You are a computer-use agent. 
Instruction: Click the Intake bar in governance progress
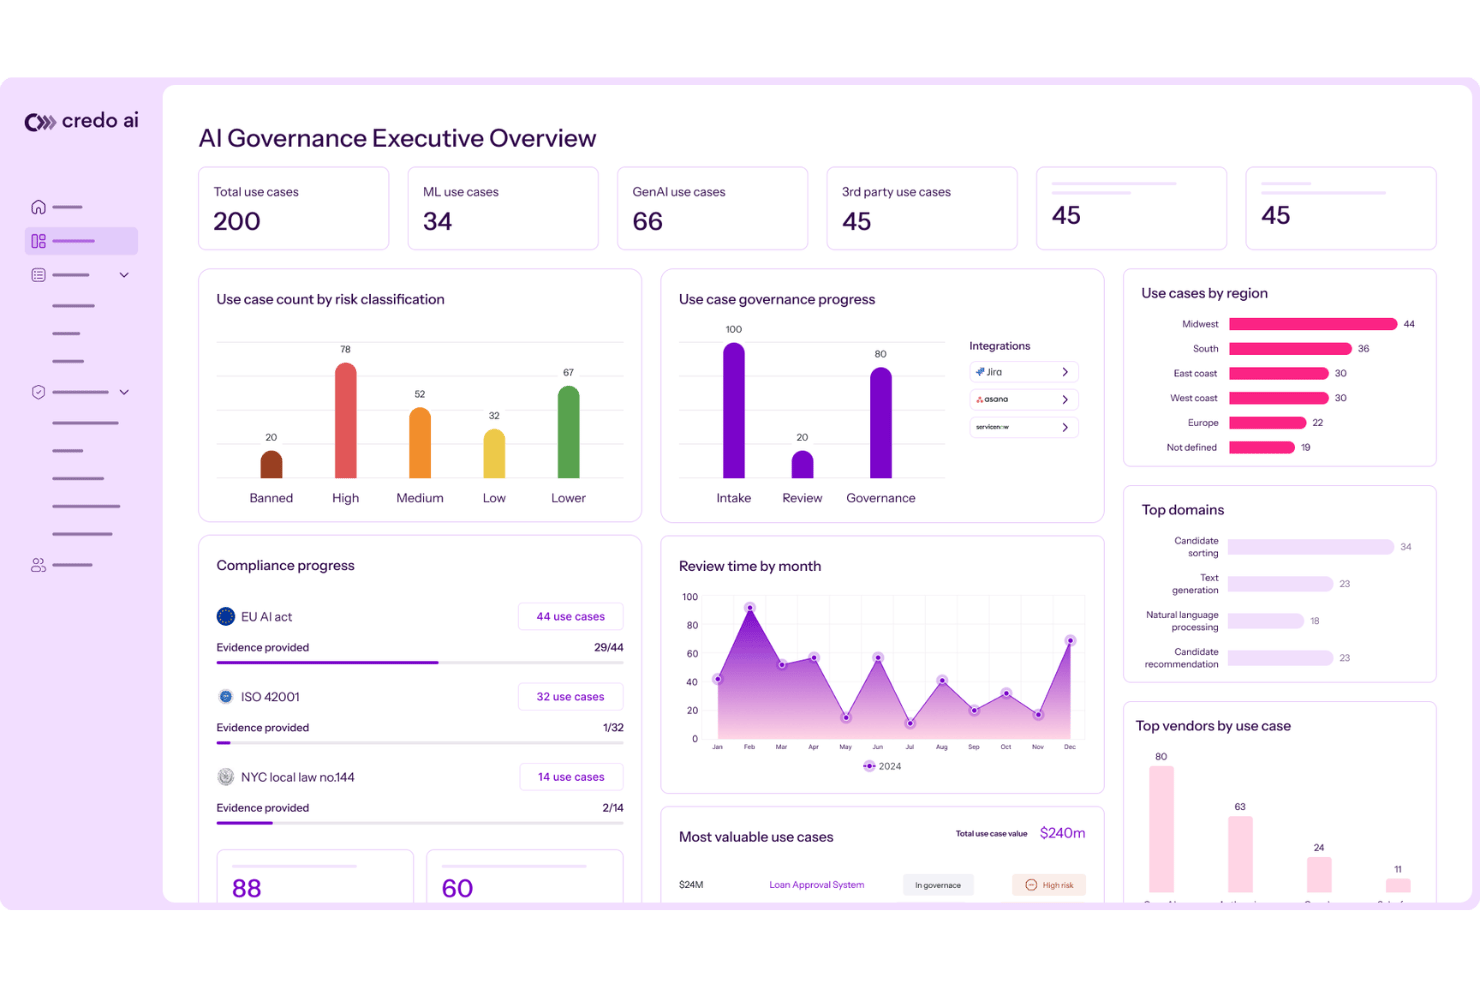click(734, 410)
